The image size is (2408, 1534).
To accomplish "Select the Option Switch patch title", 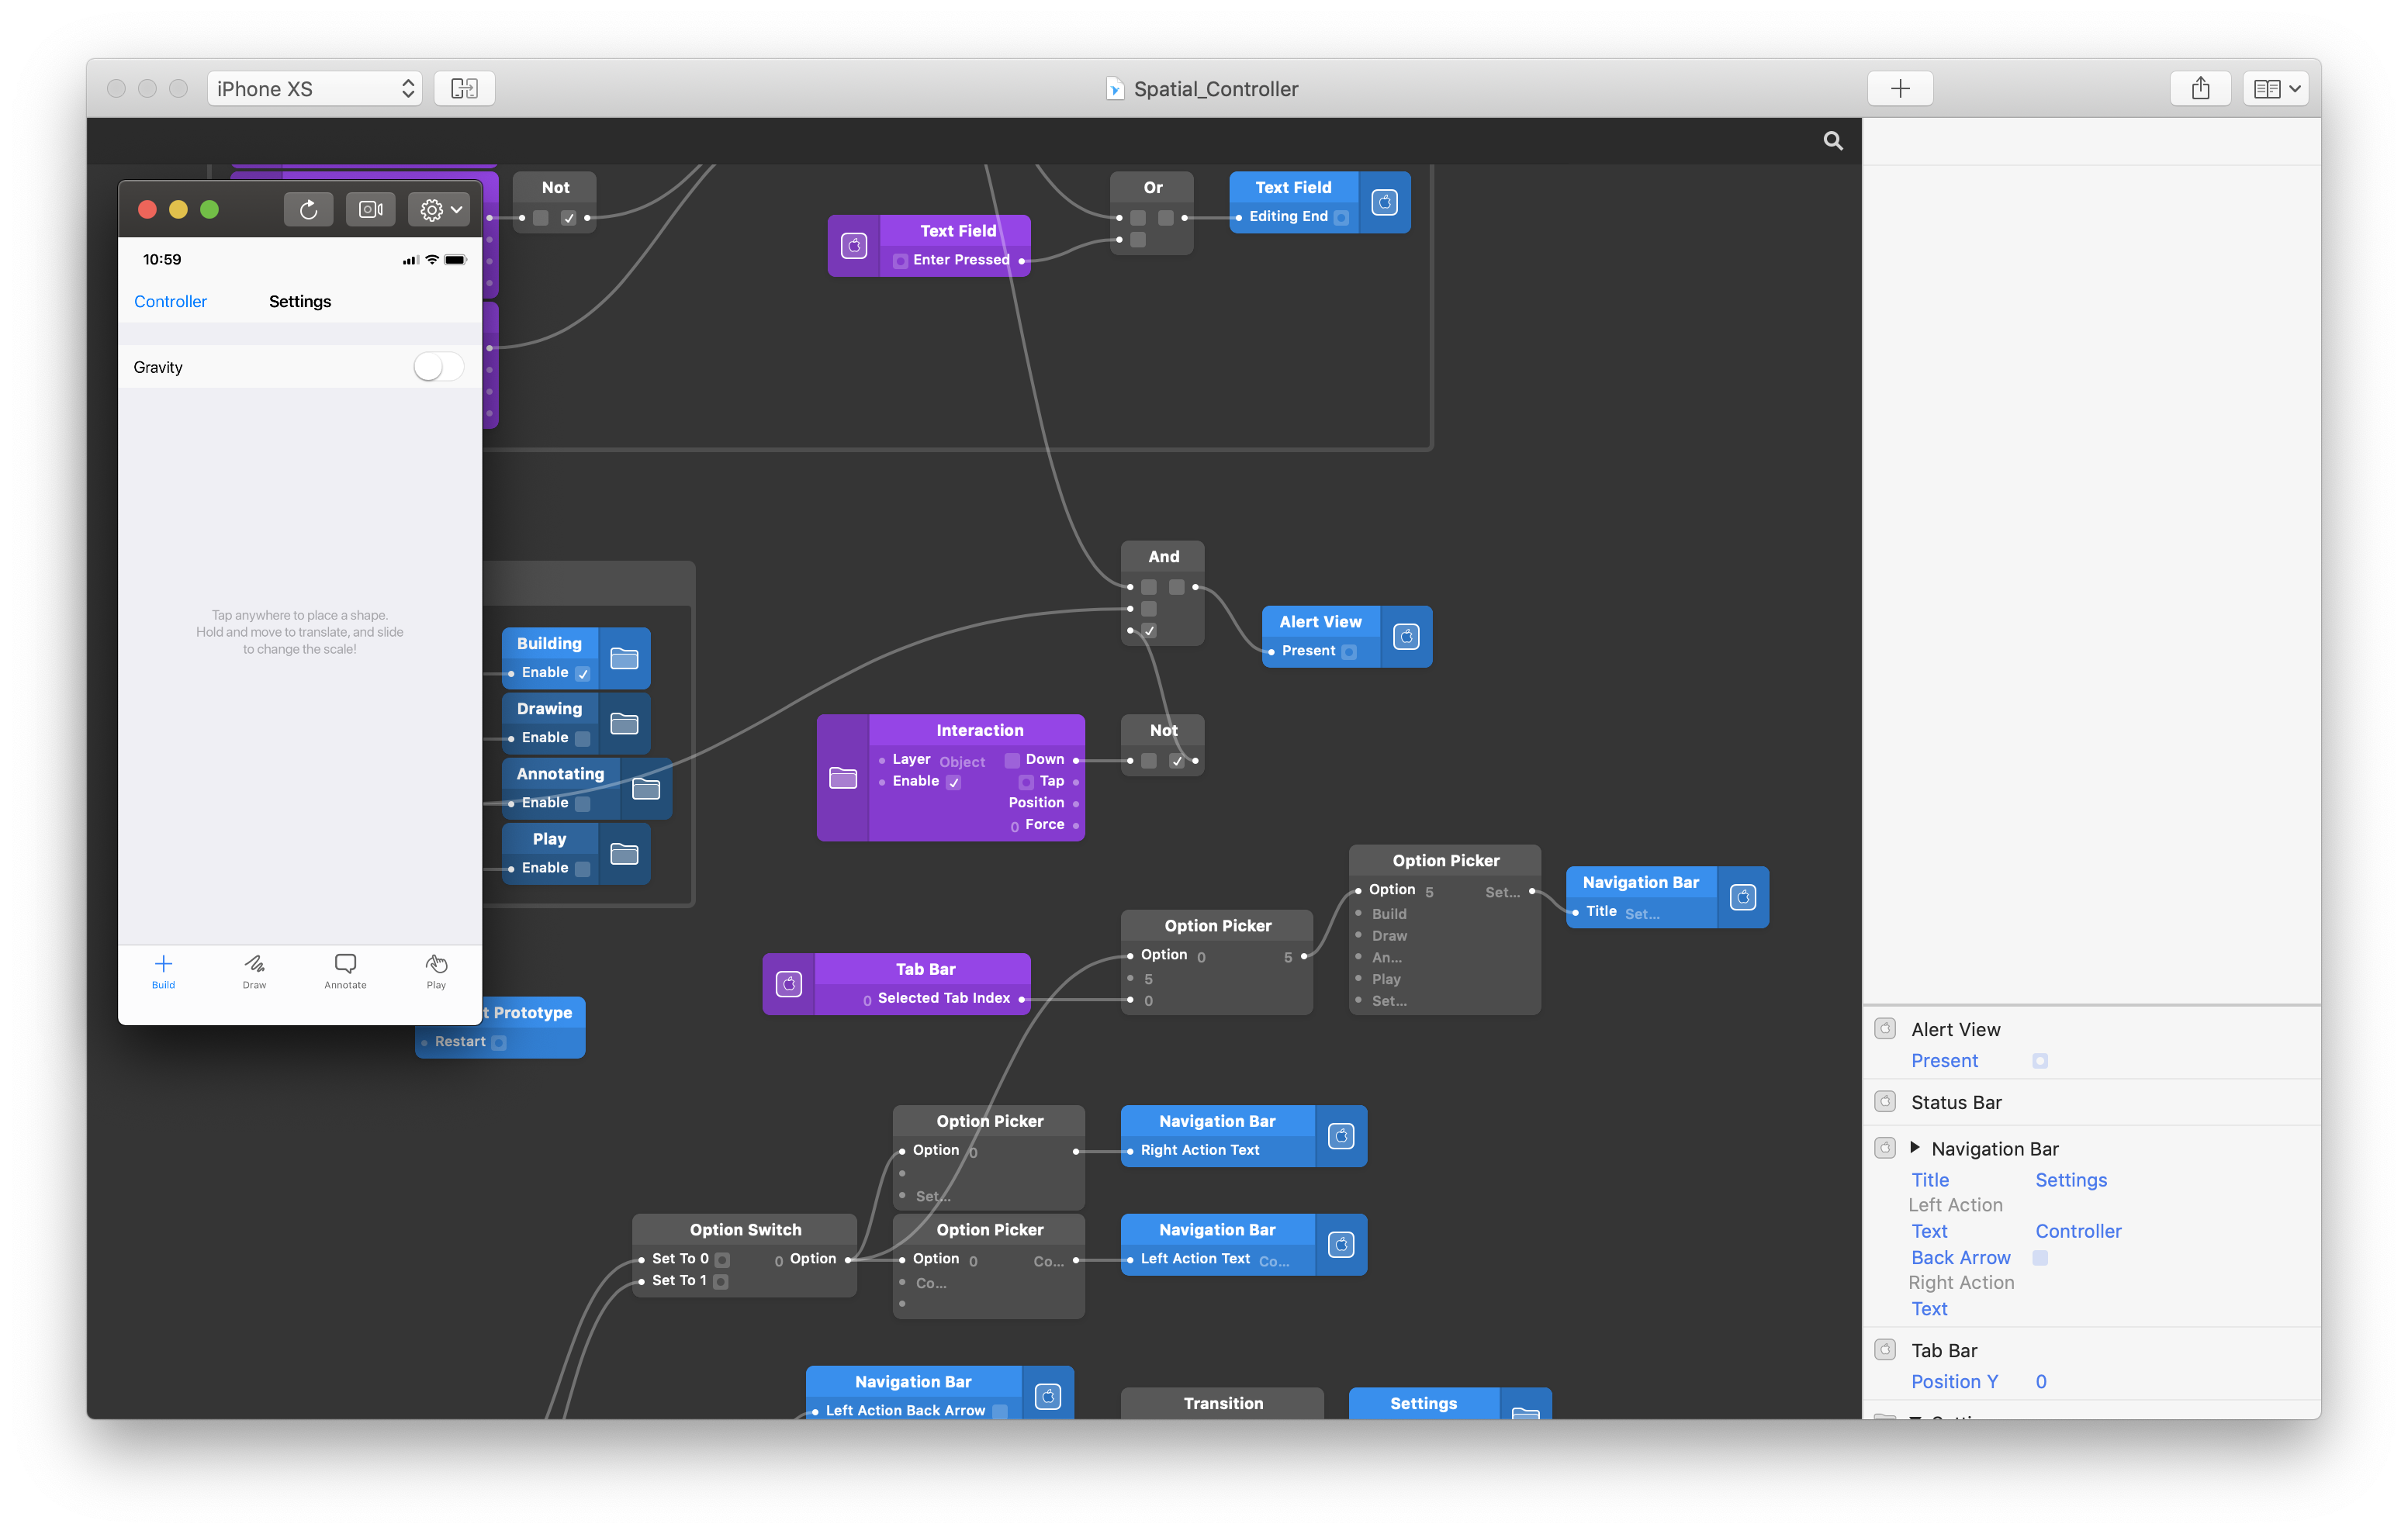I will (745, 1230).
